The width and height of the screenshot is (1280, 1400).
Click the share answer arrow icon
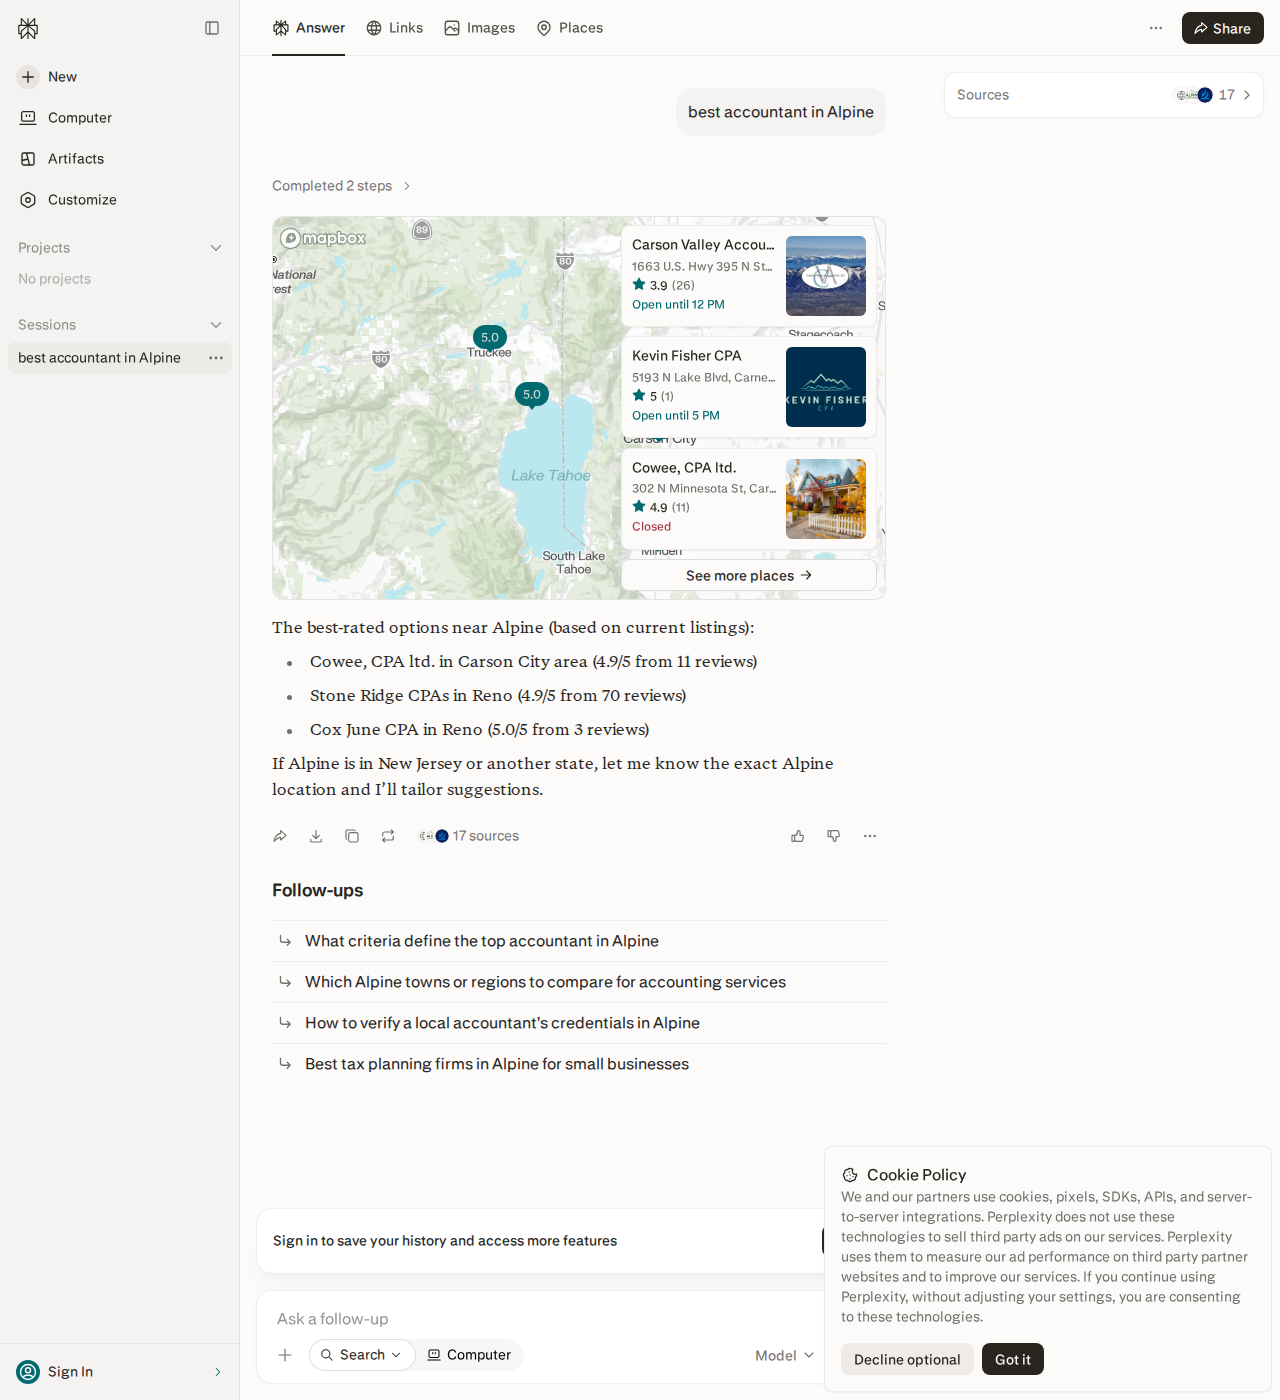point(280,836)
